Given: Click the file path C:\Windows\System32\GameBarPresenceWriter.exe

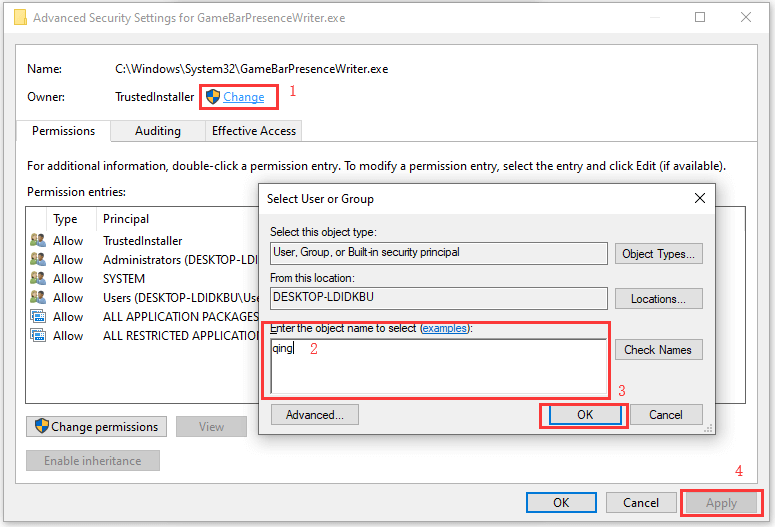Looking at the screenshot, I should [252, 69].
